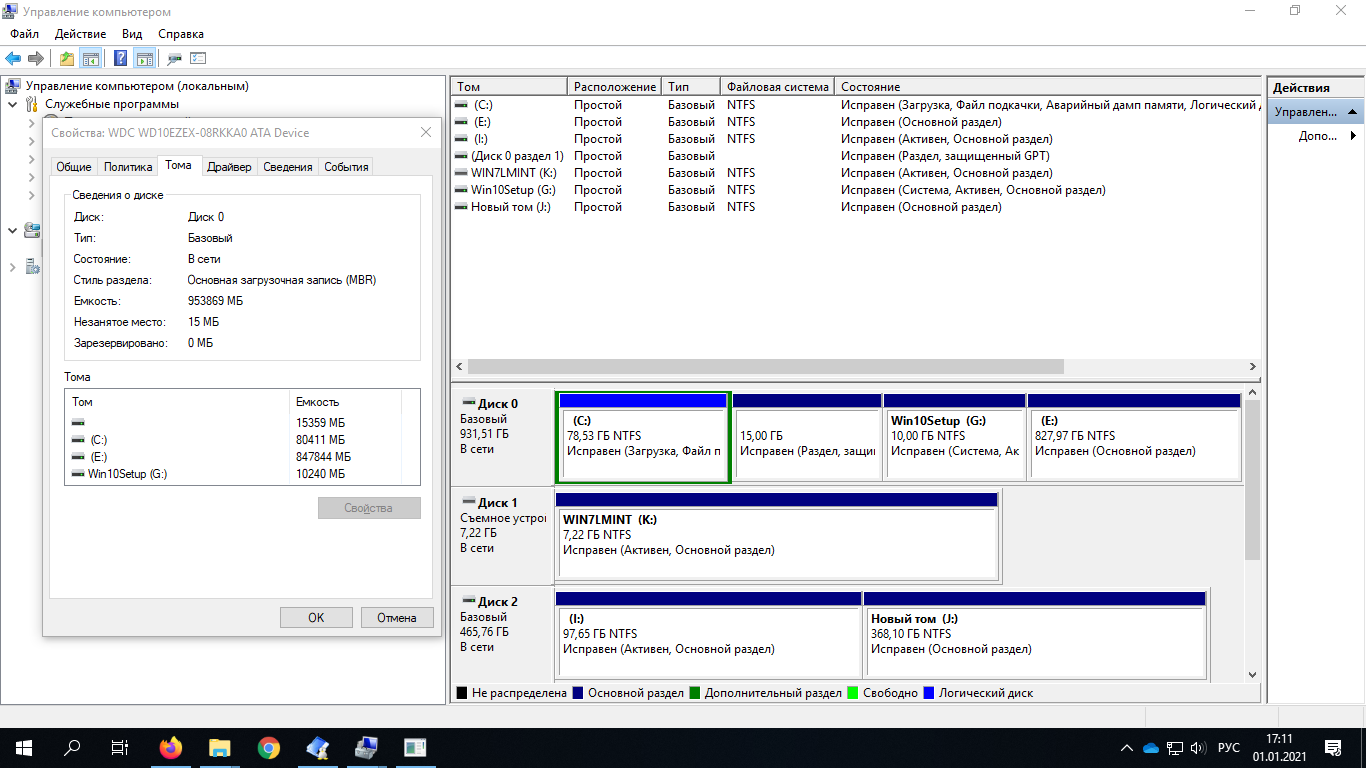Viewport: 1366px width, 768px height.
Task: Click horizontal scrollbar of the volume list
Action: (x=765, y=367)
